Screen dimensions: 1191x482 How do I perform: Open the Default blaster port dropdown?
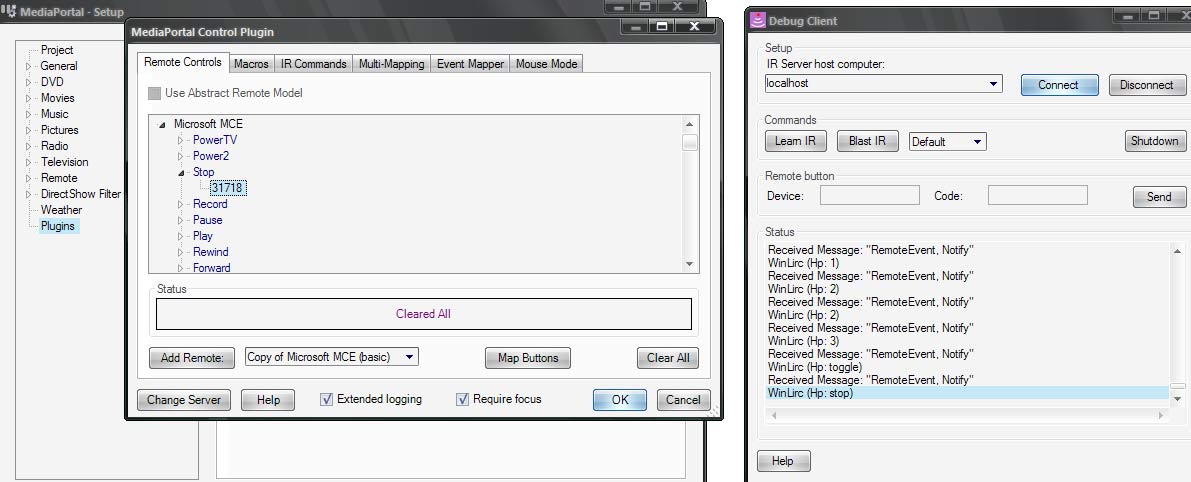[976, 142]
